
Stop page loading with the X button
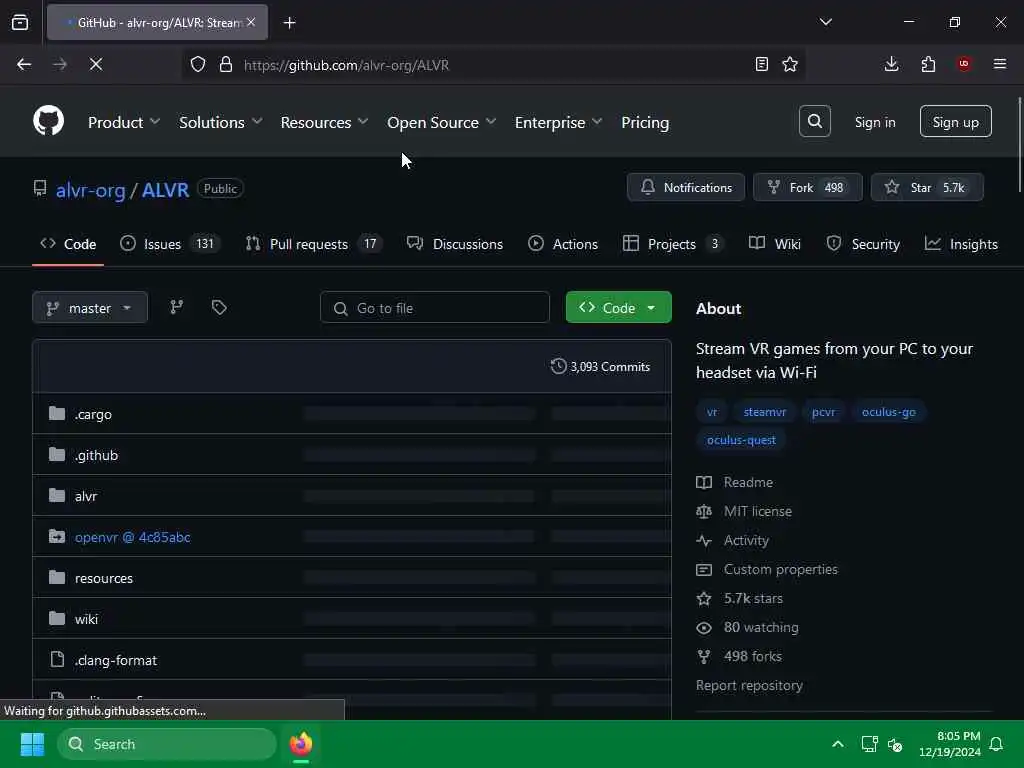click(96, 64)
